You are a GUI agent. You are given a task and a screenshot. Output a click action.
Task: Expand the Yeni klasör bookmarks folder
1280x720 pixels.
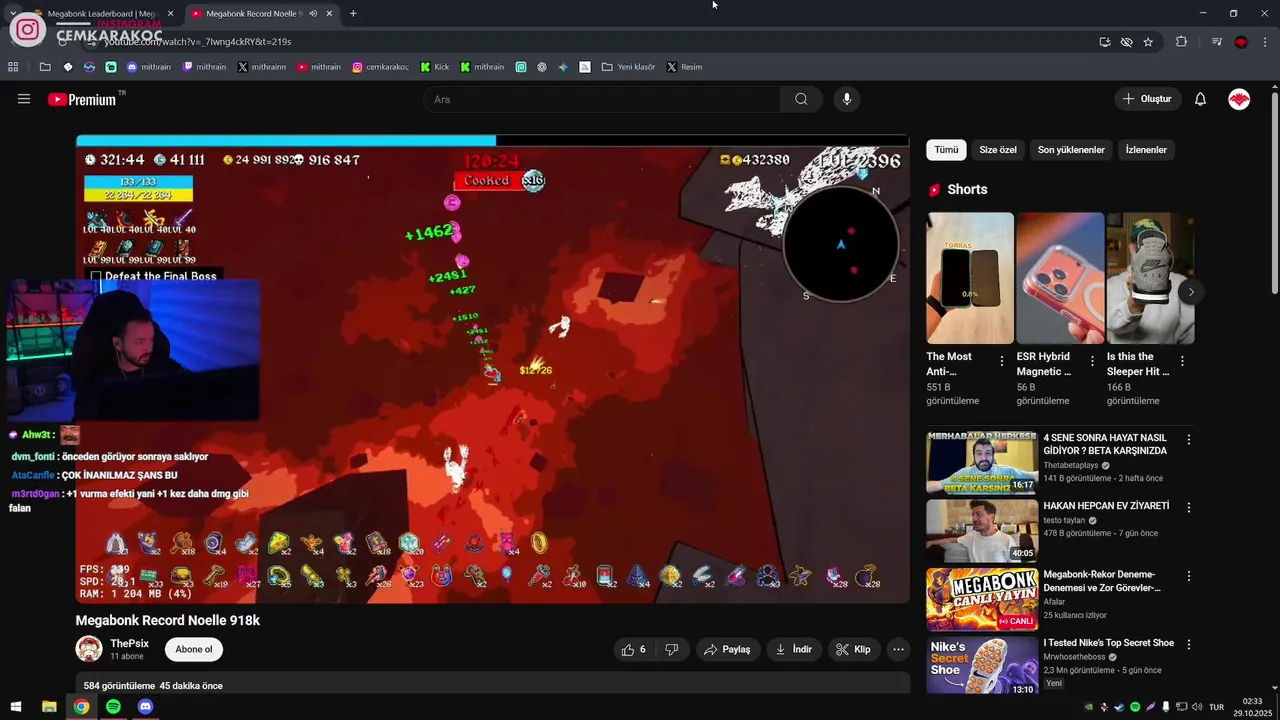629,67
